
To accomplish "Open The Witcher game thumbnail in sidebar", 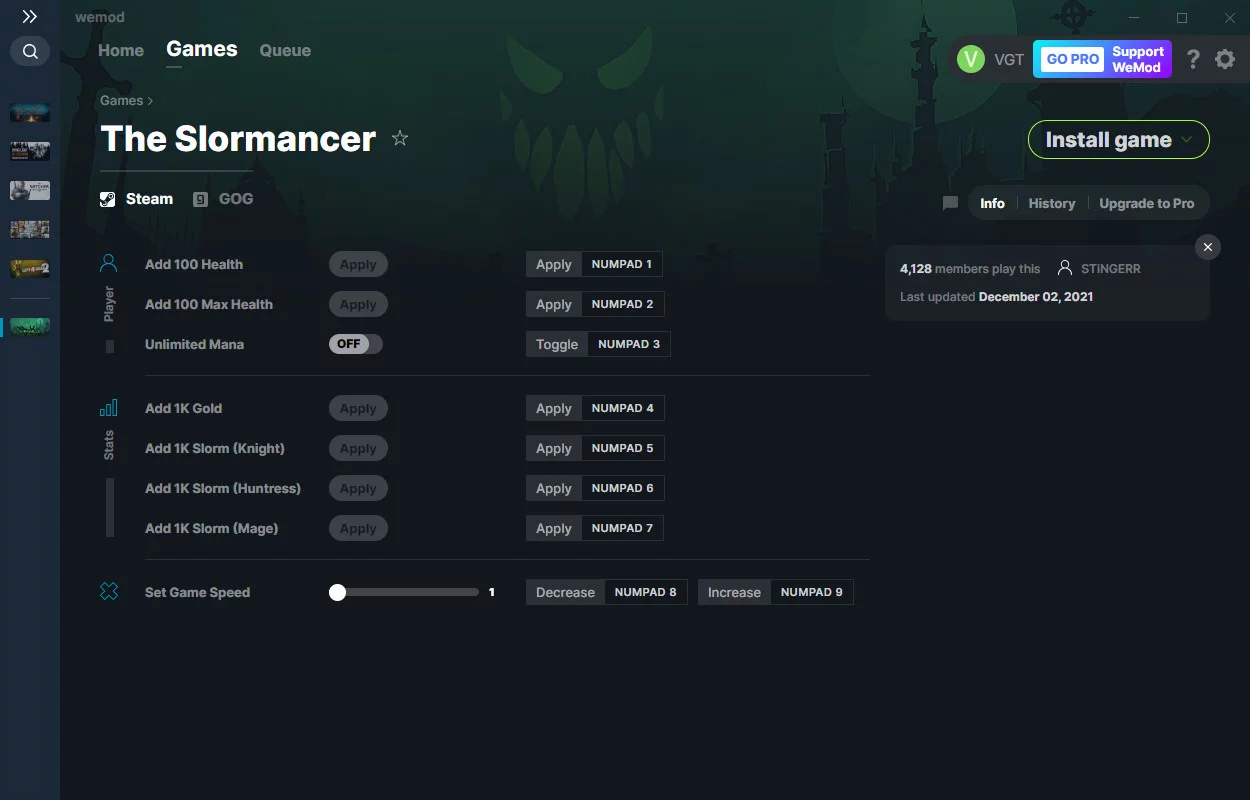I will [30, 190].
